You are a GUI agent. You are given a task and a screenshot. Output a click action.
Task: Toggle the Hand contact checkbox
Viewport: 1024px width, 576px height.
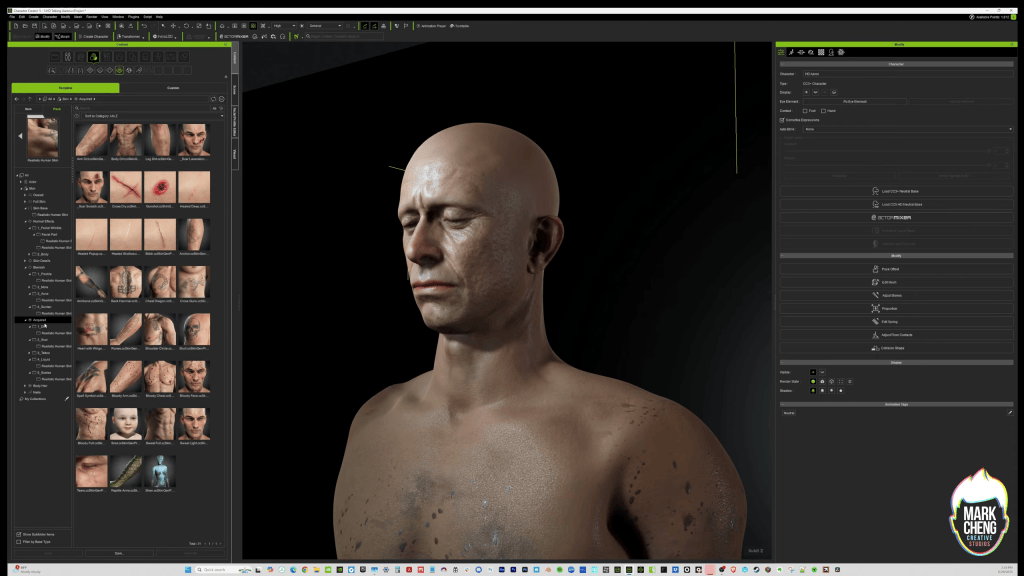(x=824, y=111)
